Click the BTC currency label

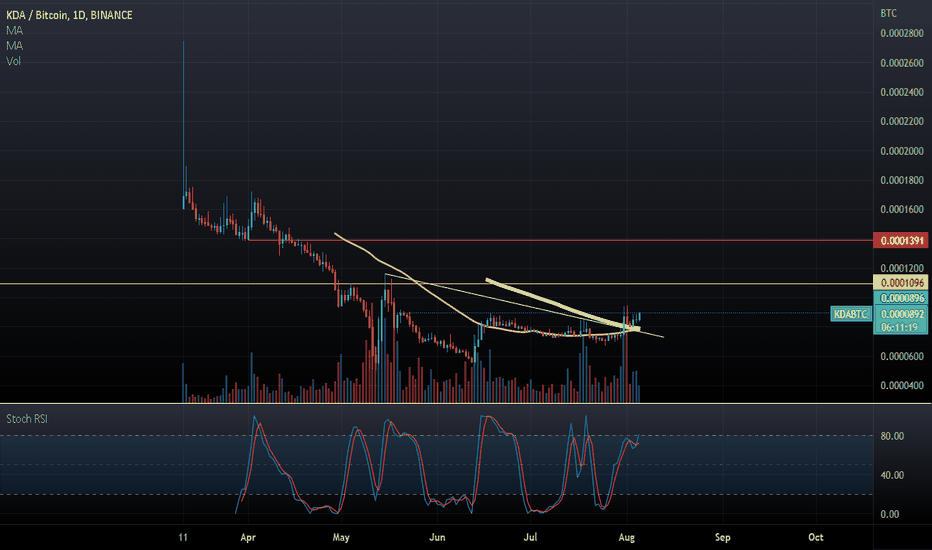[889, 13]
